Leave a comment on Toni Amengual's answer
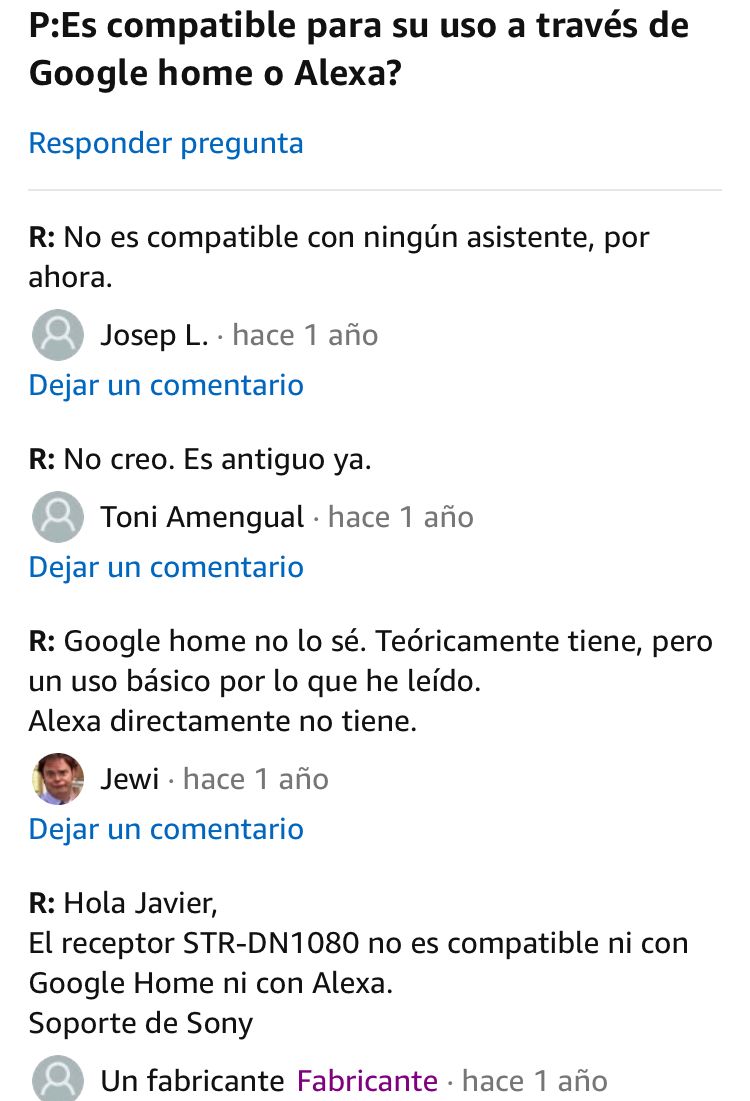The image size is (750, 1101). [166, 567]
